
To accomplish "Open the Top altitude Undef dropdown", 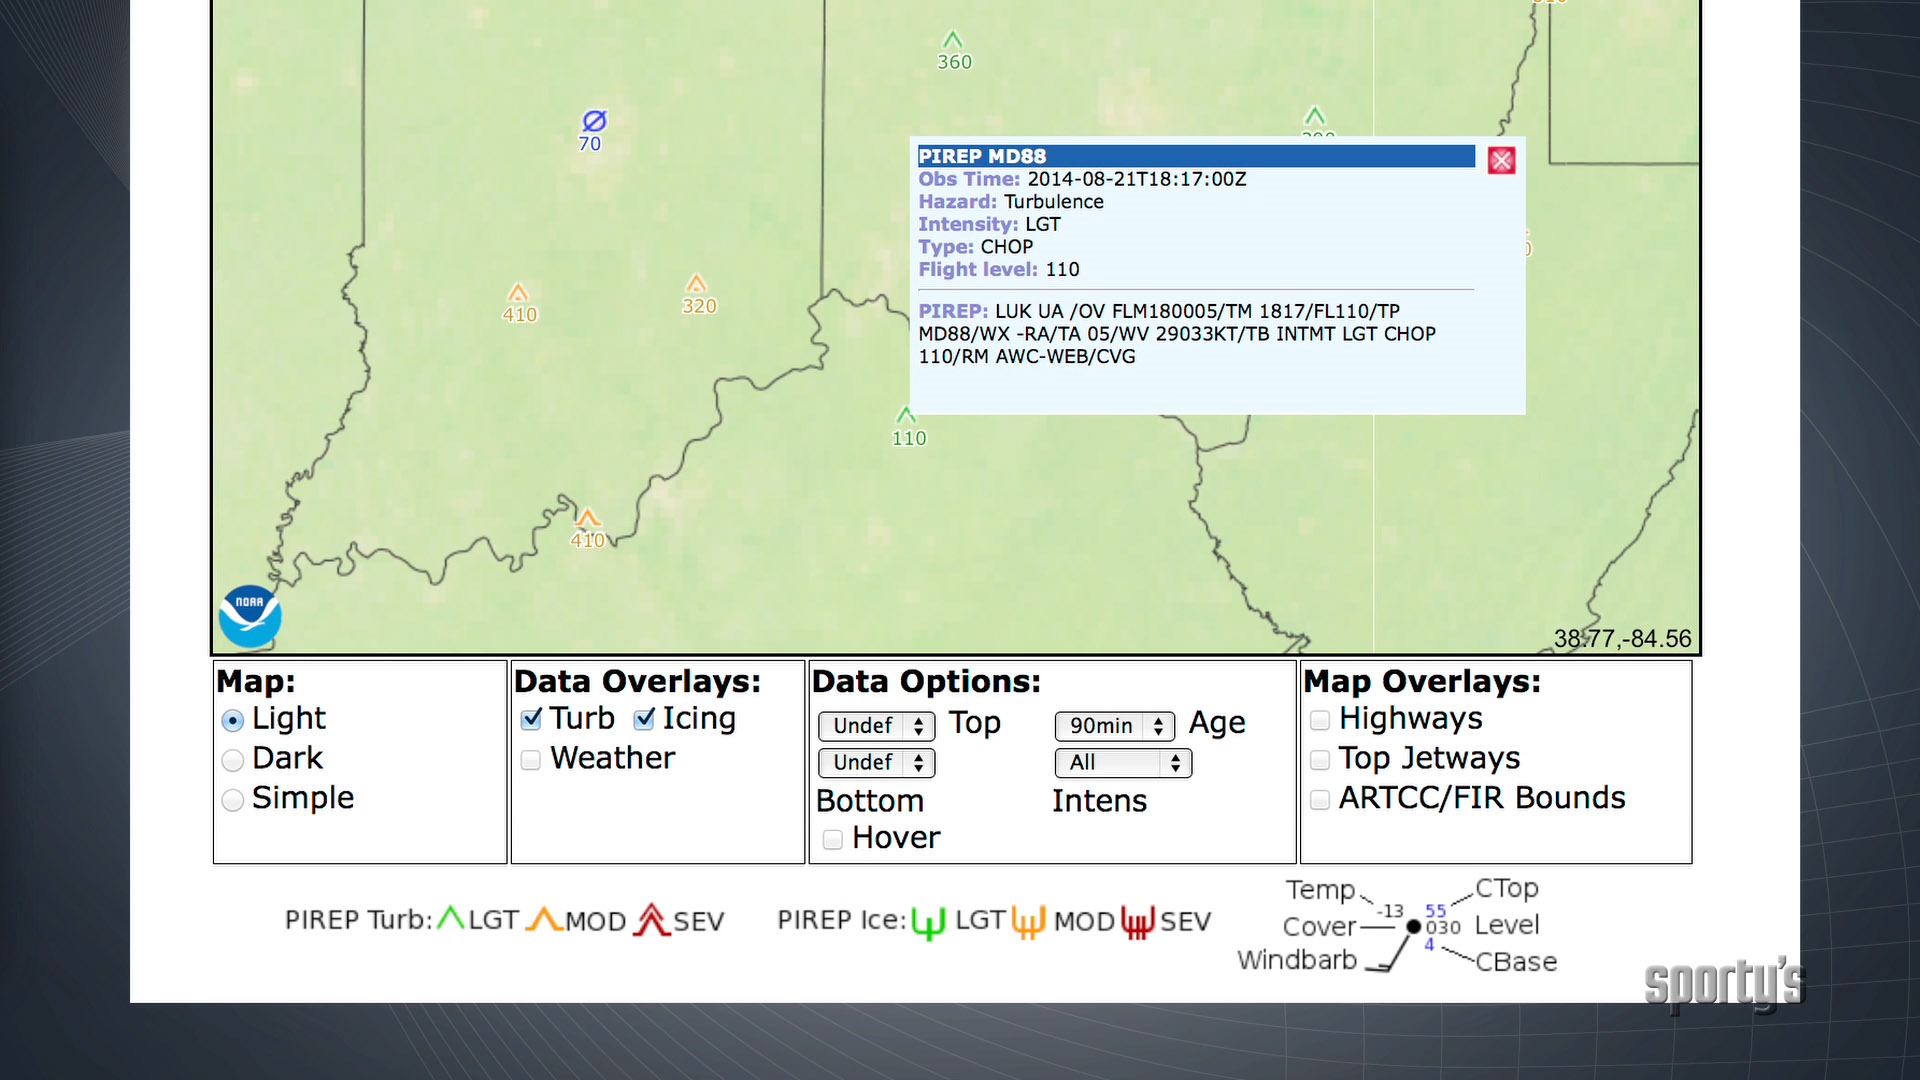I will point(876,727).
